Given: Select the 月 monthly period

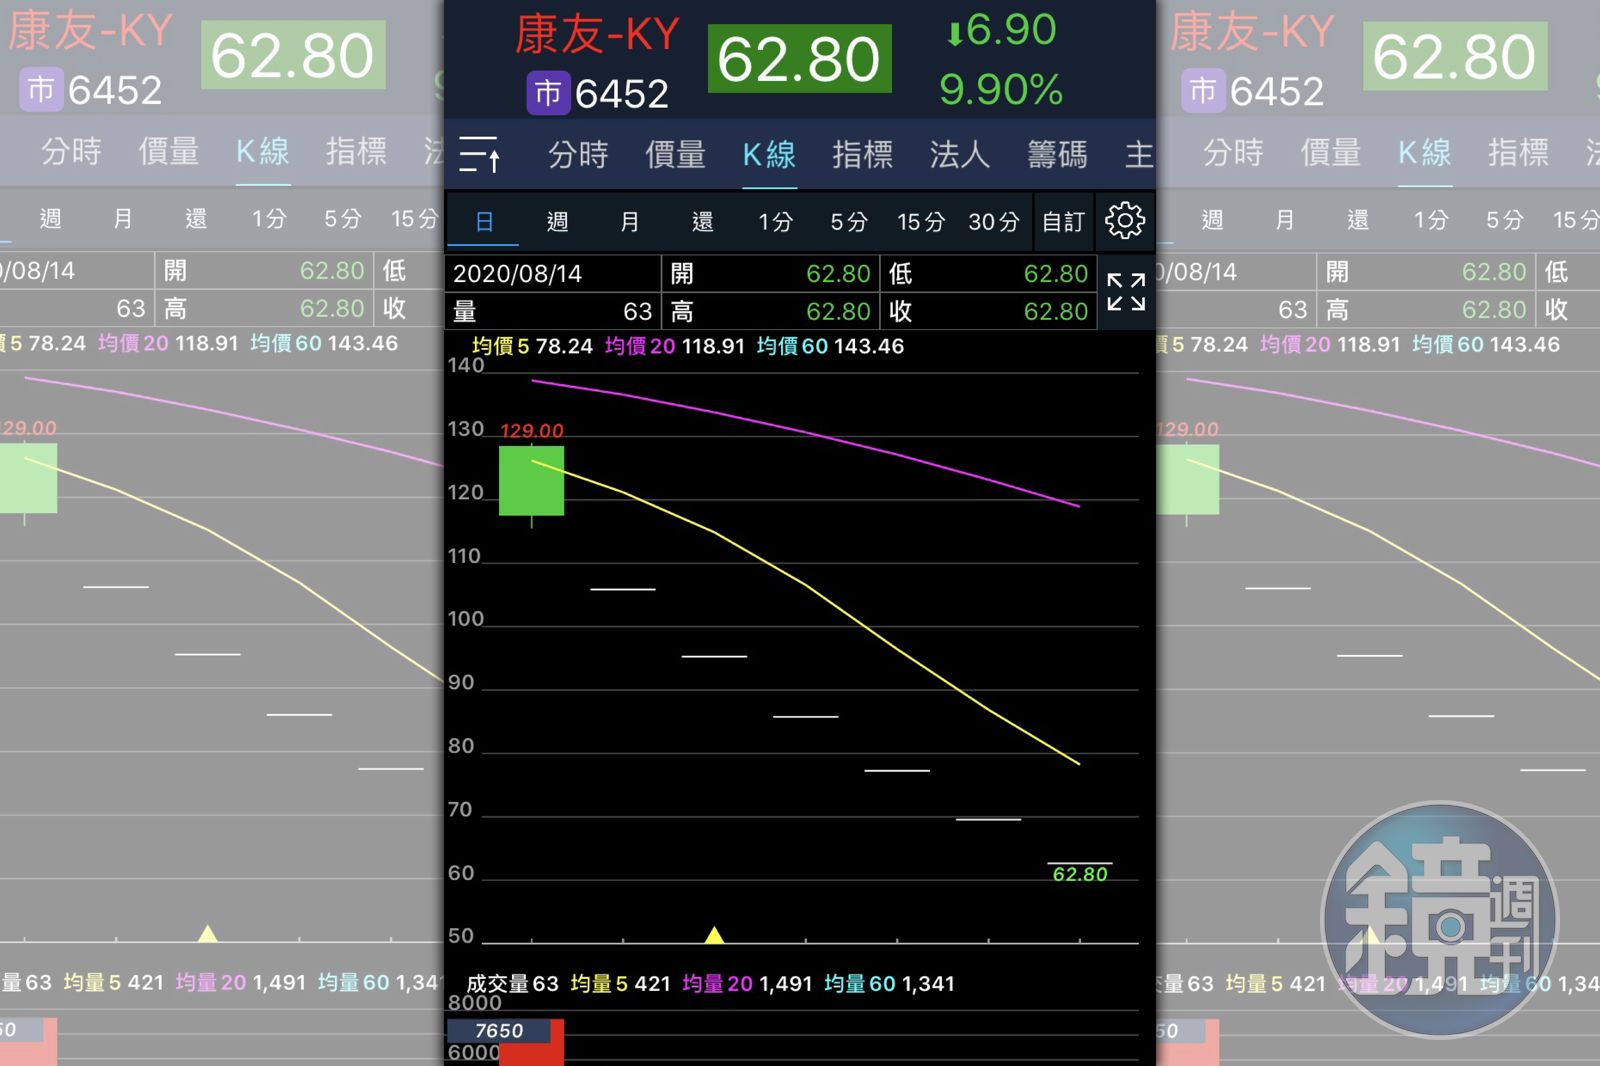Looking at the screenshot, I should (630, 222).
